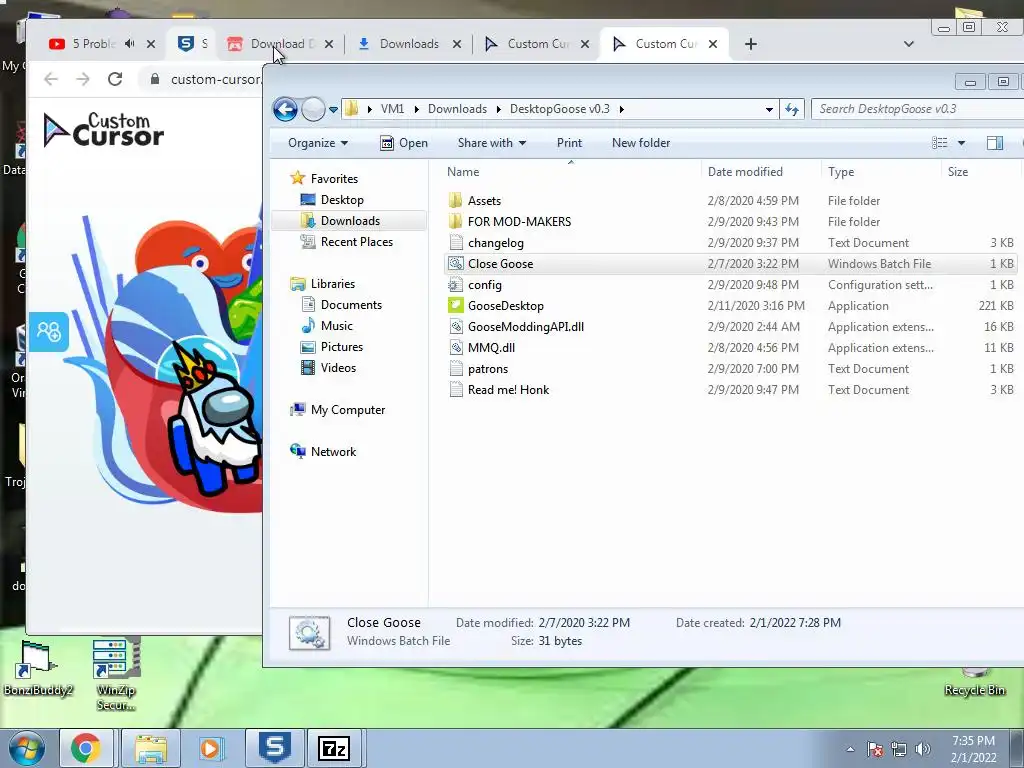Click the Custom Cursor site logo
The width and height of the screenshot is (1024, 768).
(103, 129)
